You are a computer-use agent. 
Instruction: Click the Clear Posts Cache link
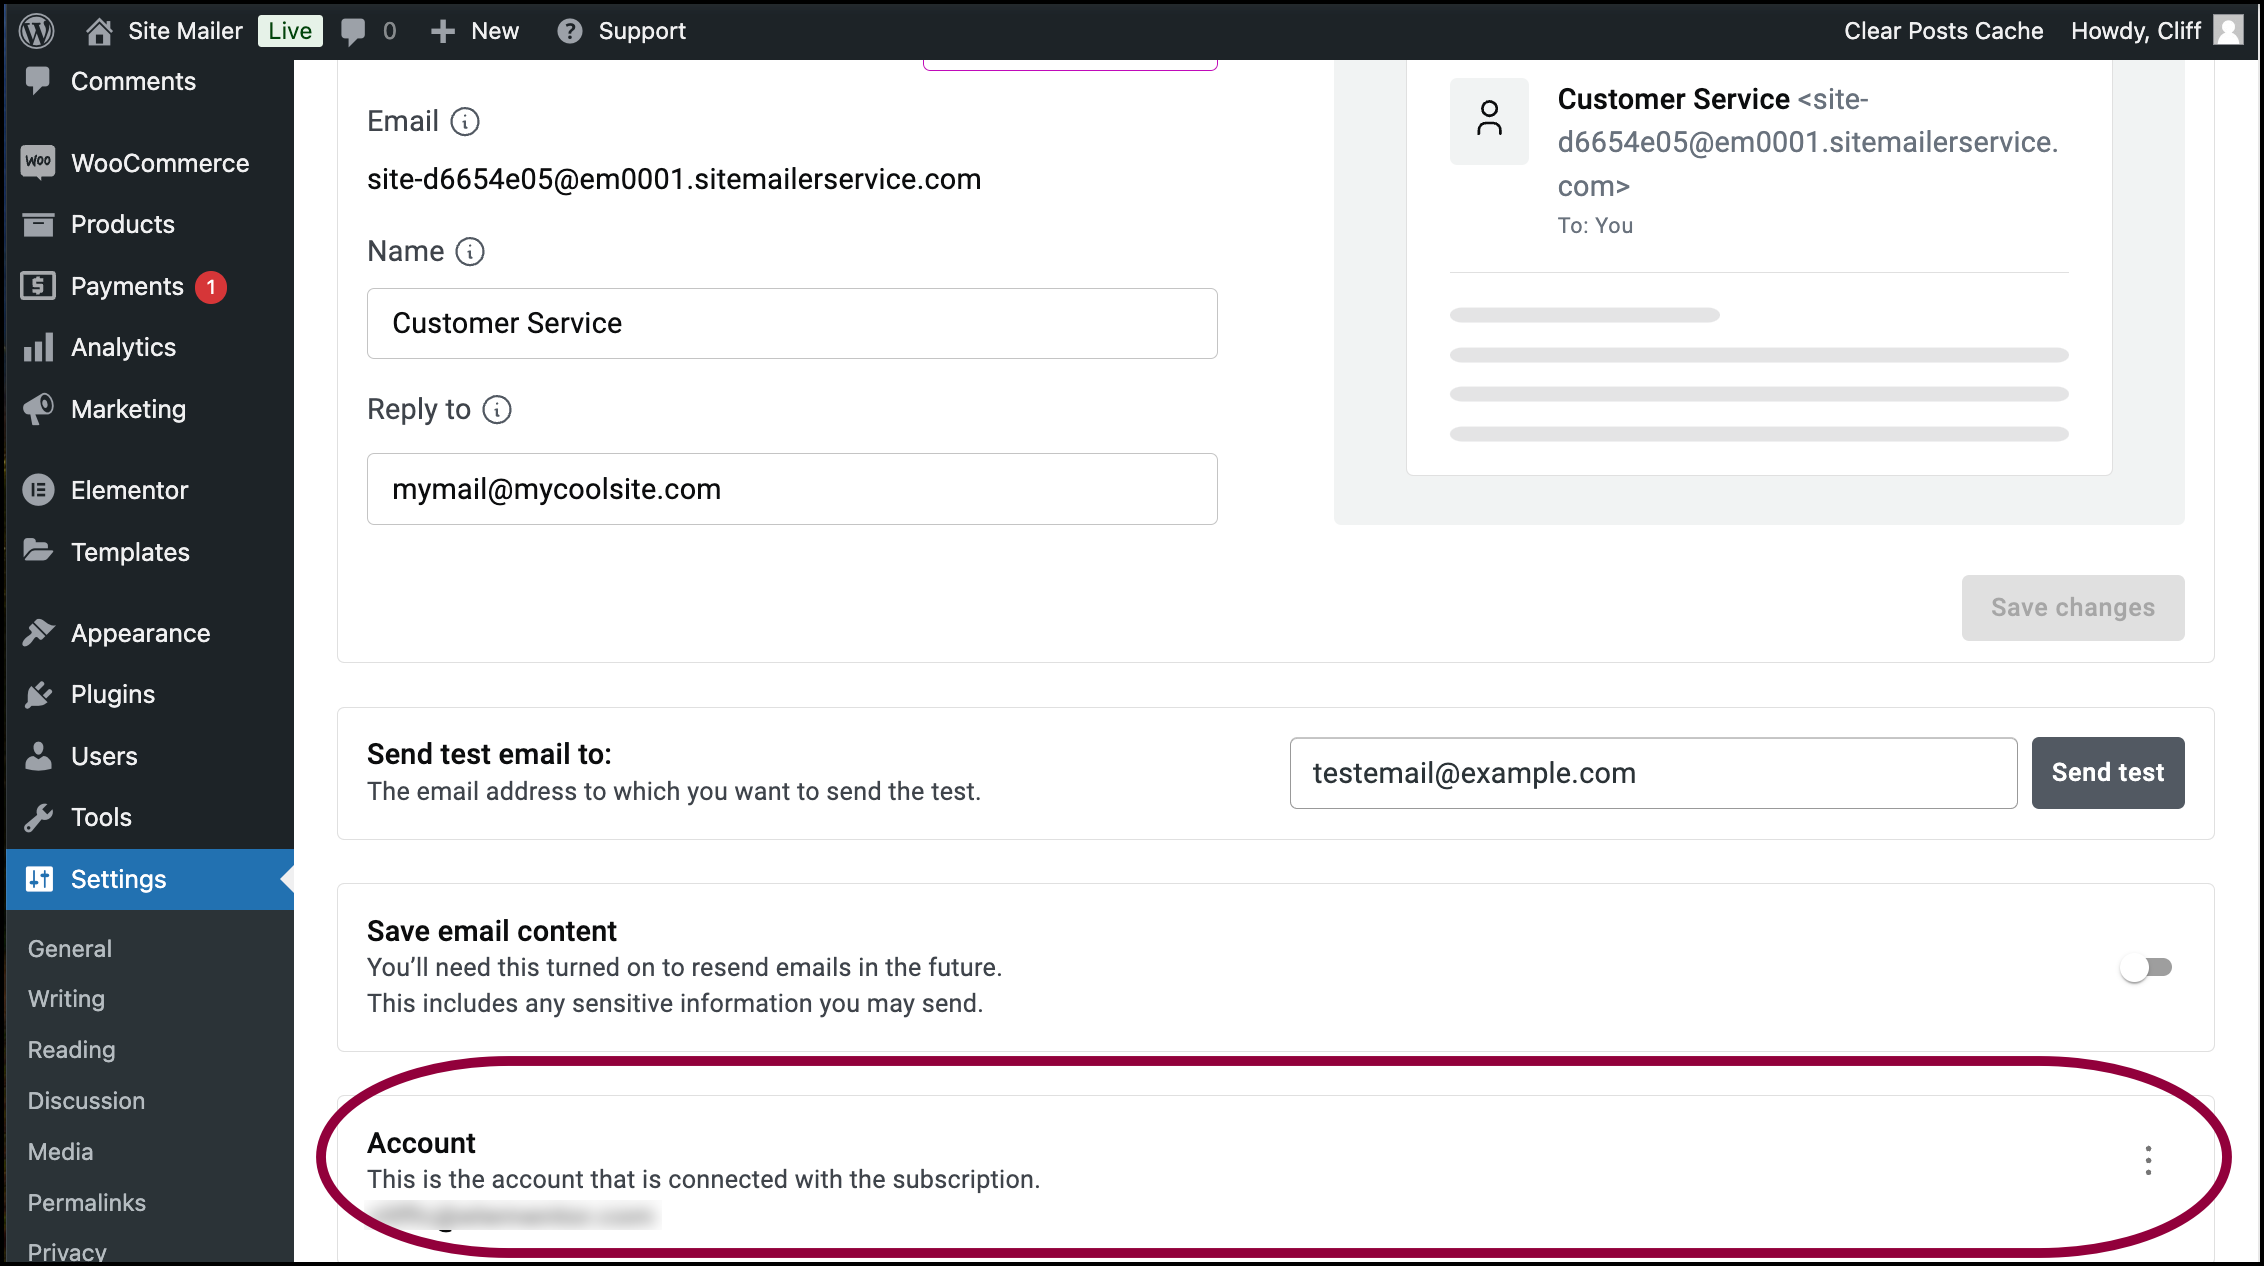[x=1942, y=30]
